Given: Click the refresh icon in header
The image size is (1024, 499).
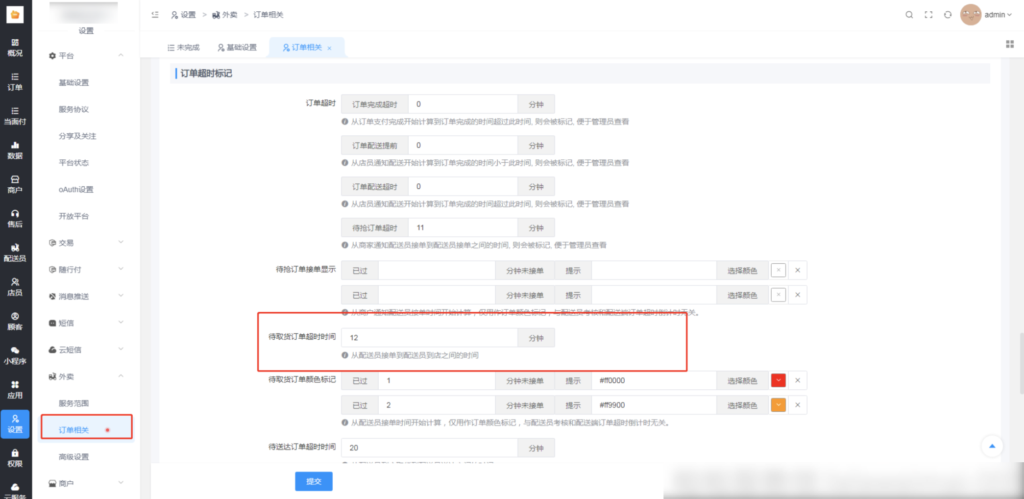Looking at the screenshot, I should 948,14.
